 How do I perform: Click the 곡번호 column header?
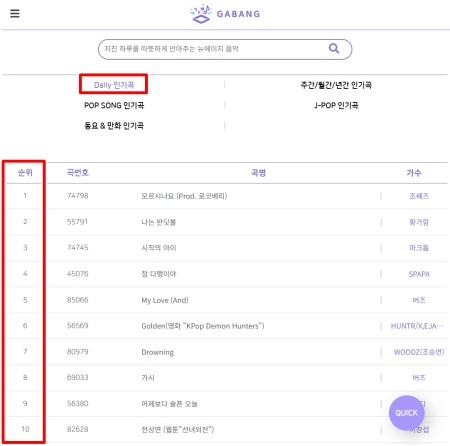coord(78,173)
